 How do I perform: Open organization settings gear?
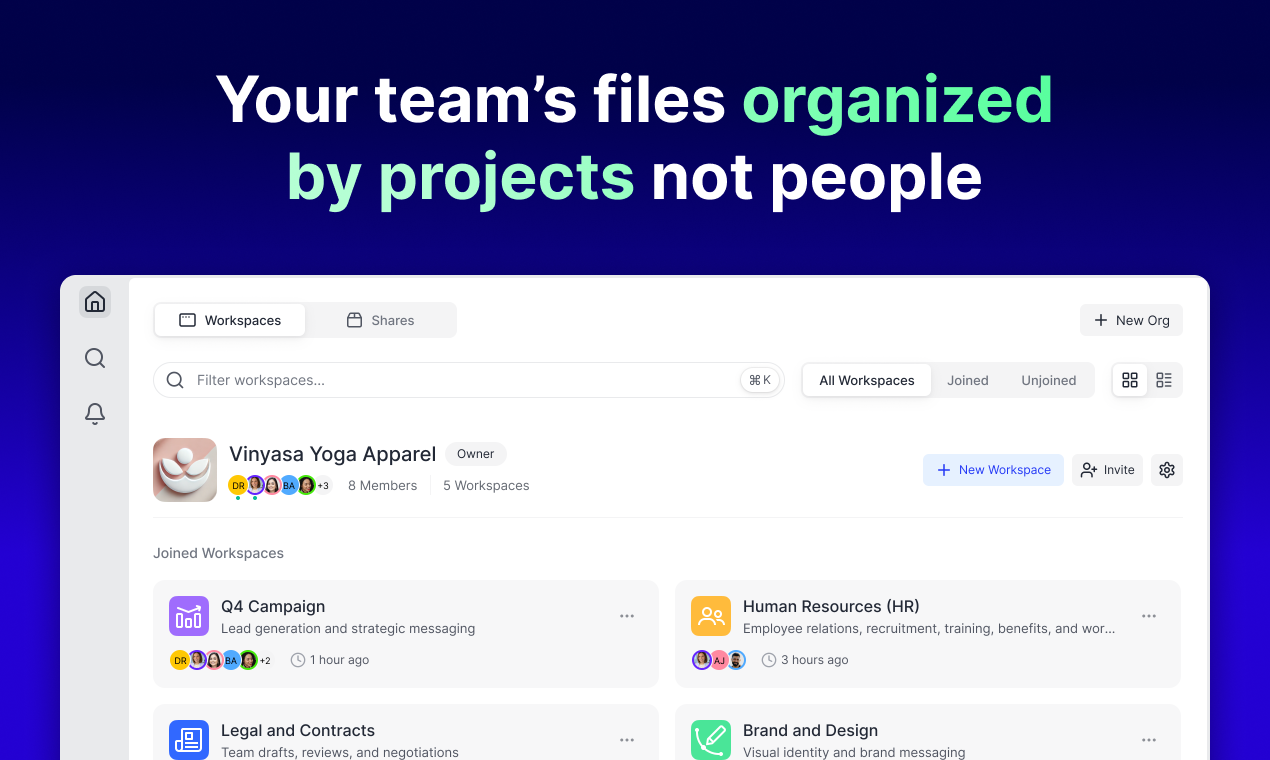1167,470
